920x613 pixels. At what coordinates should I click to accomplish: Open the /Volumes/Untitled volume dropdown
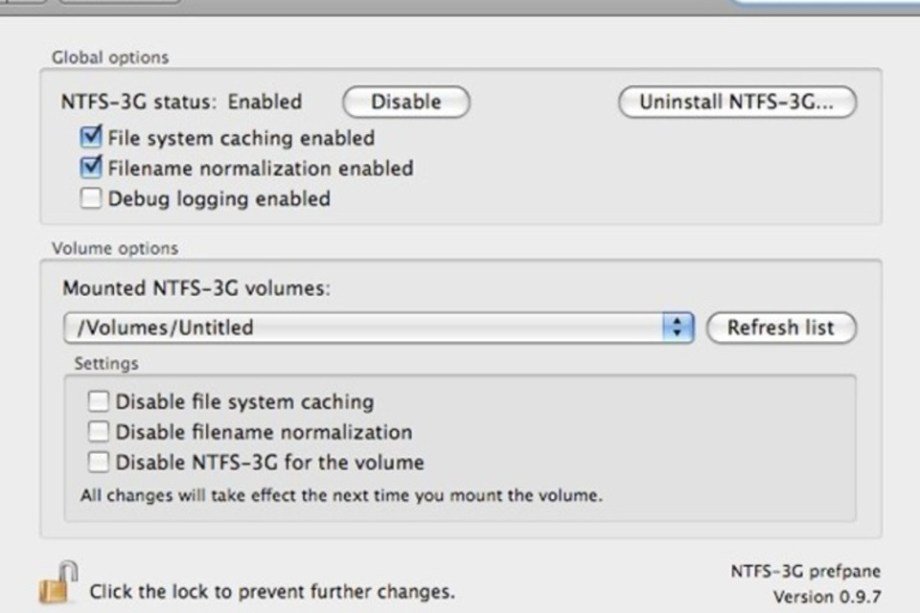[378, 327]
